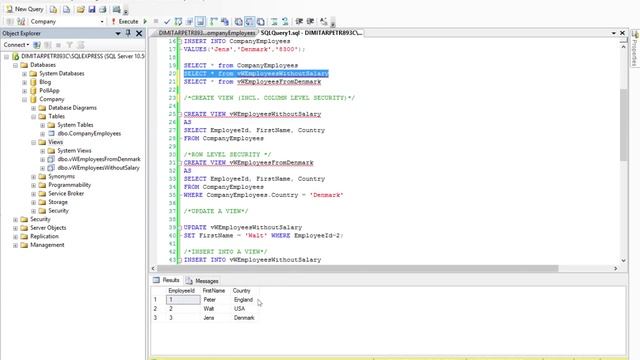Click the Cancel Executing Query stop icon
This screenshot has height=360, width=640.
156,21
